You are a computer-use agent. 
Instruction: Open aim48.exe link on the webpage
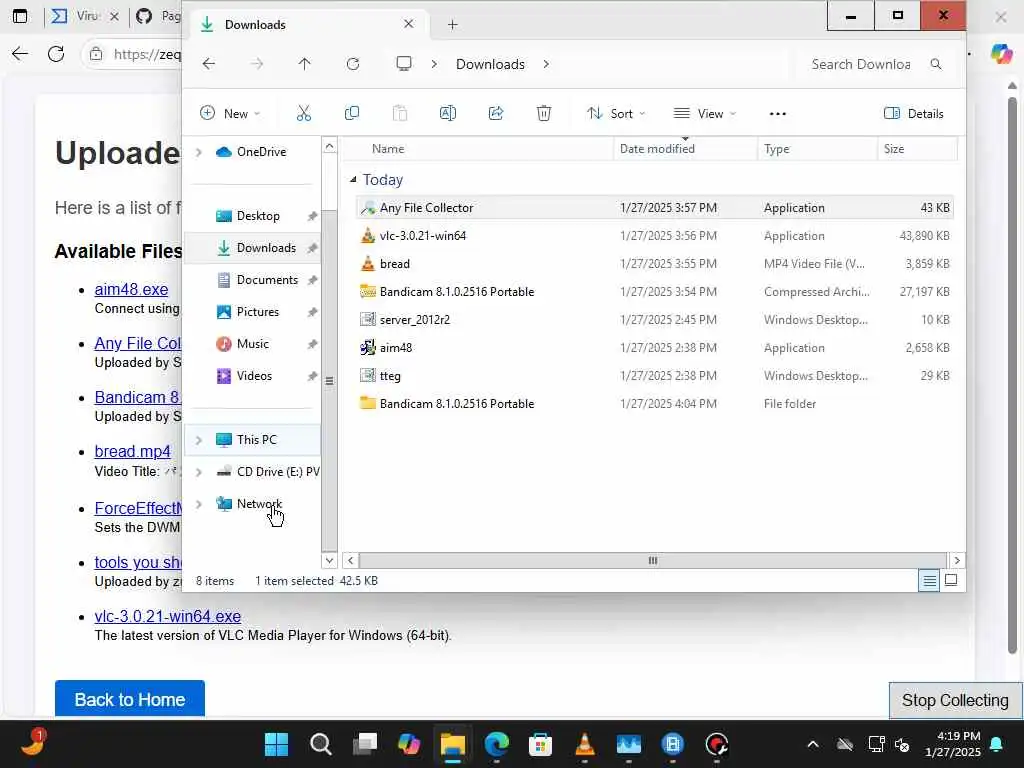[131, 289]
